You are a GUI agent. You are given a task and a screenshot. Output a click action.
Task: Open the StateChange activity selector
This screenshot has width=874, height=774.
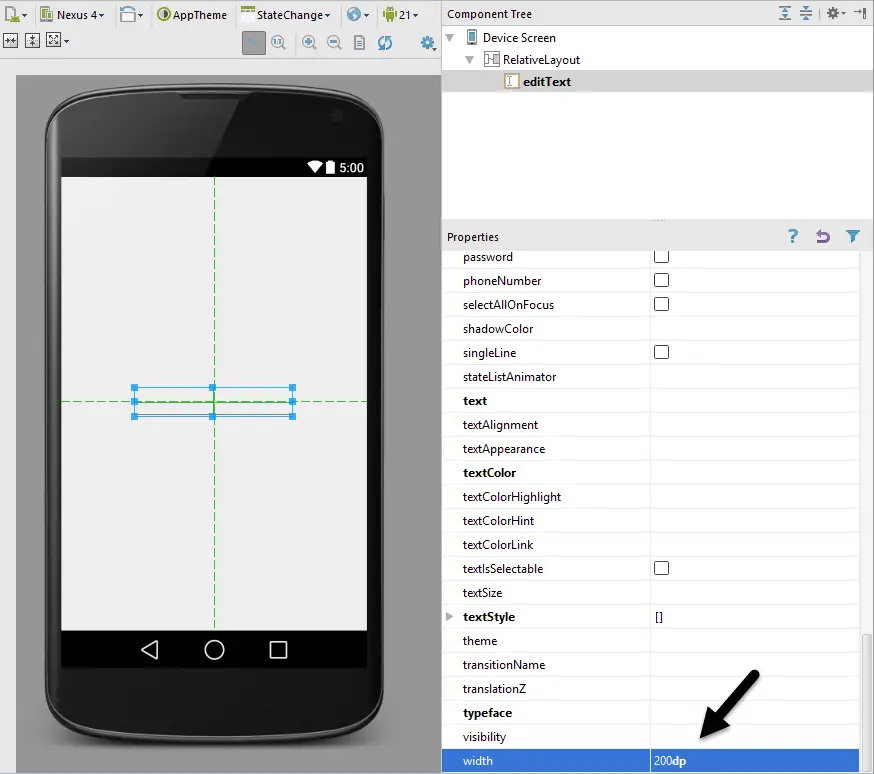286,15
